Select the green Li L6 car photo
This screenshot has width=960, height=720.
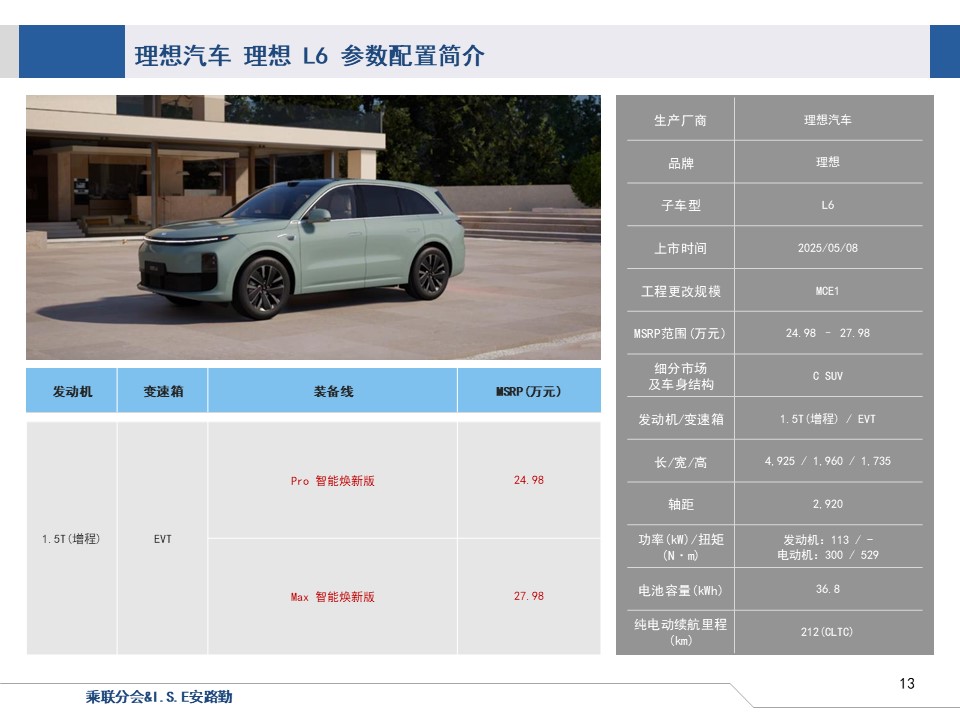tap(313, 227)
